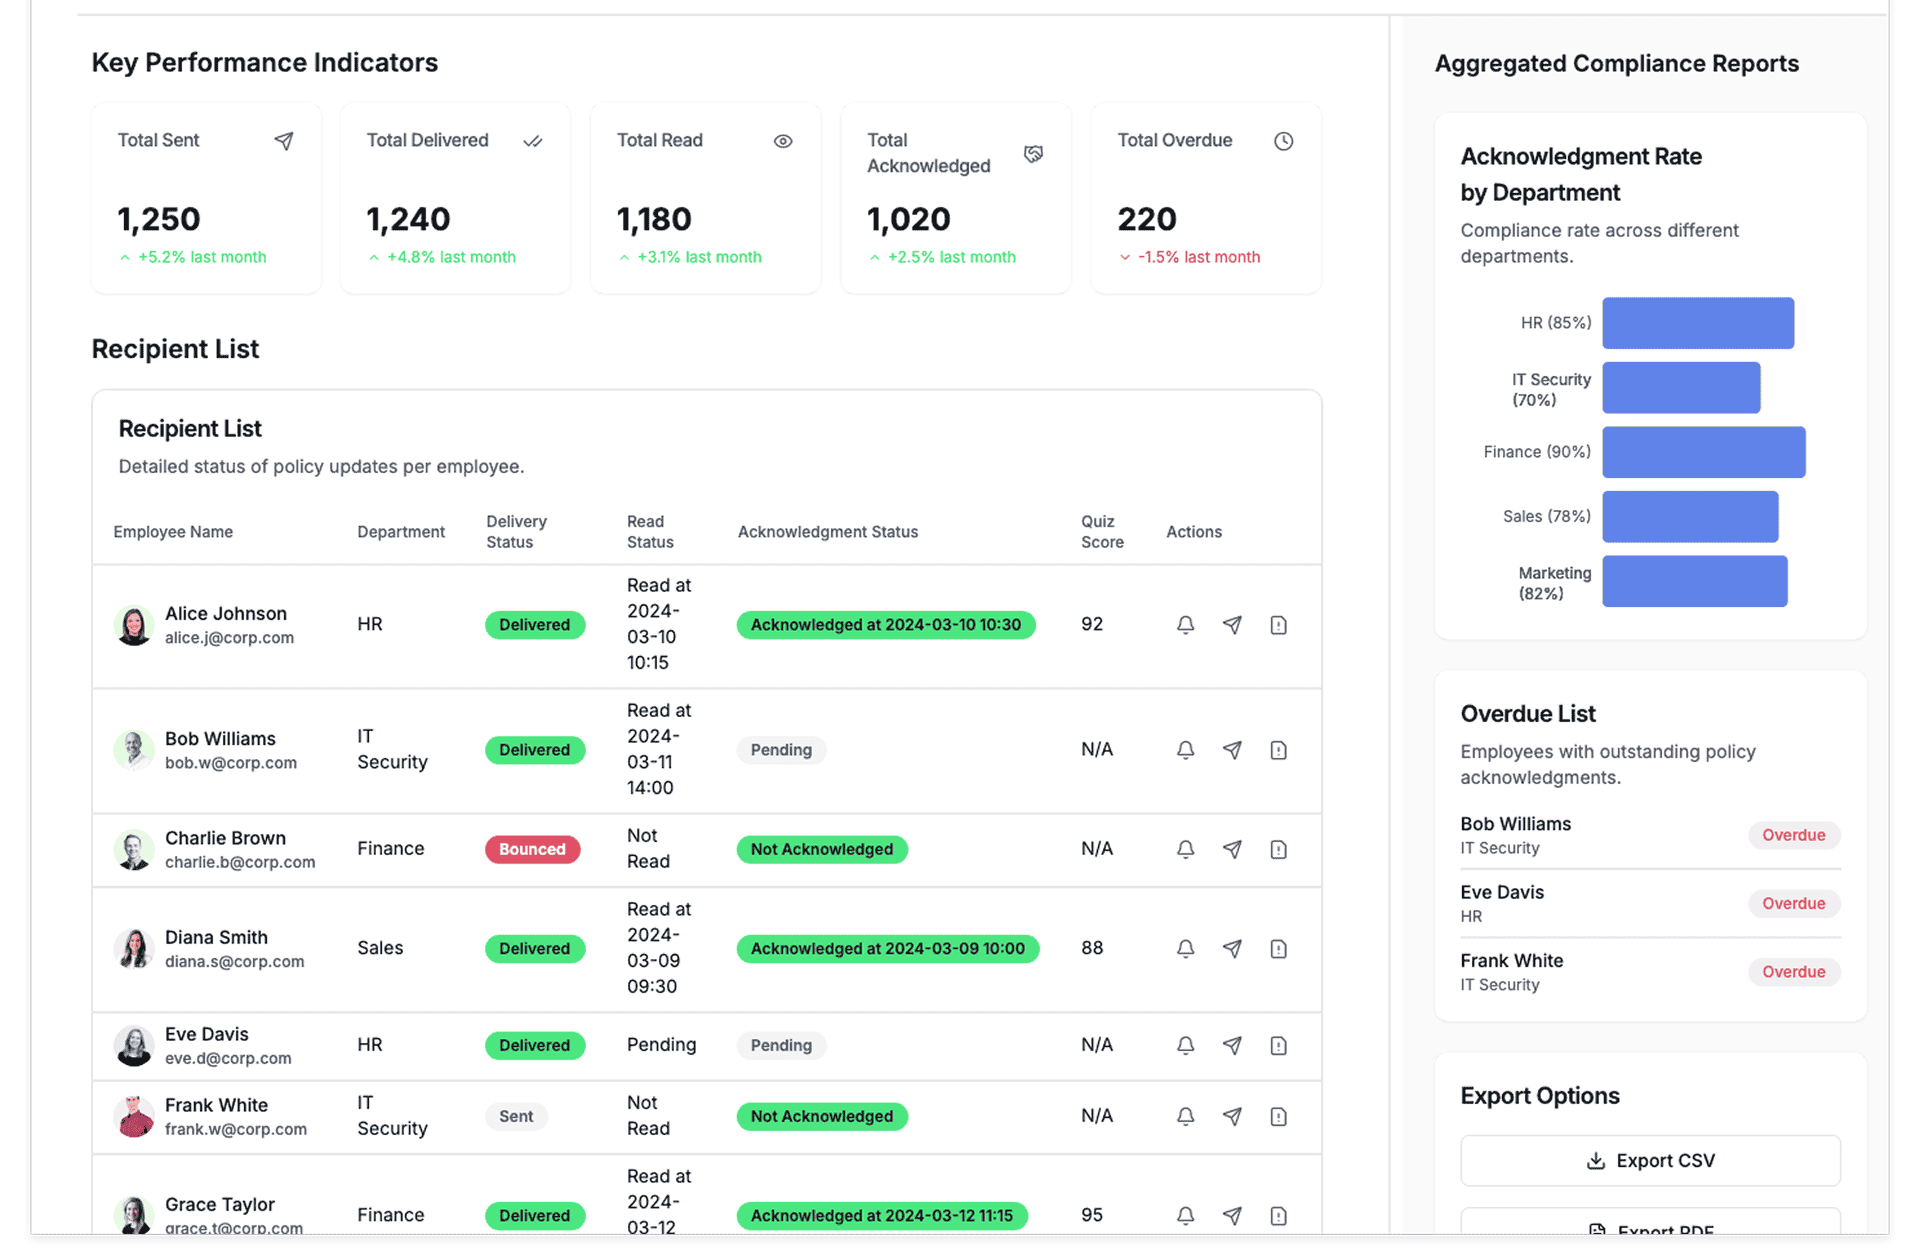Click the clock icon on the Total Overdue card
This screenshot has height=1248, width=1920.
(1283, 141)
